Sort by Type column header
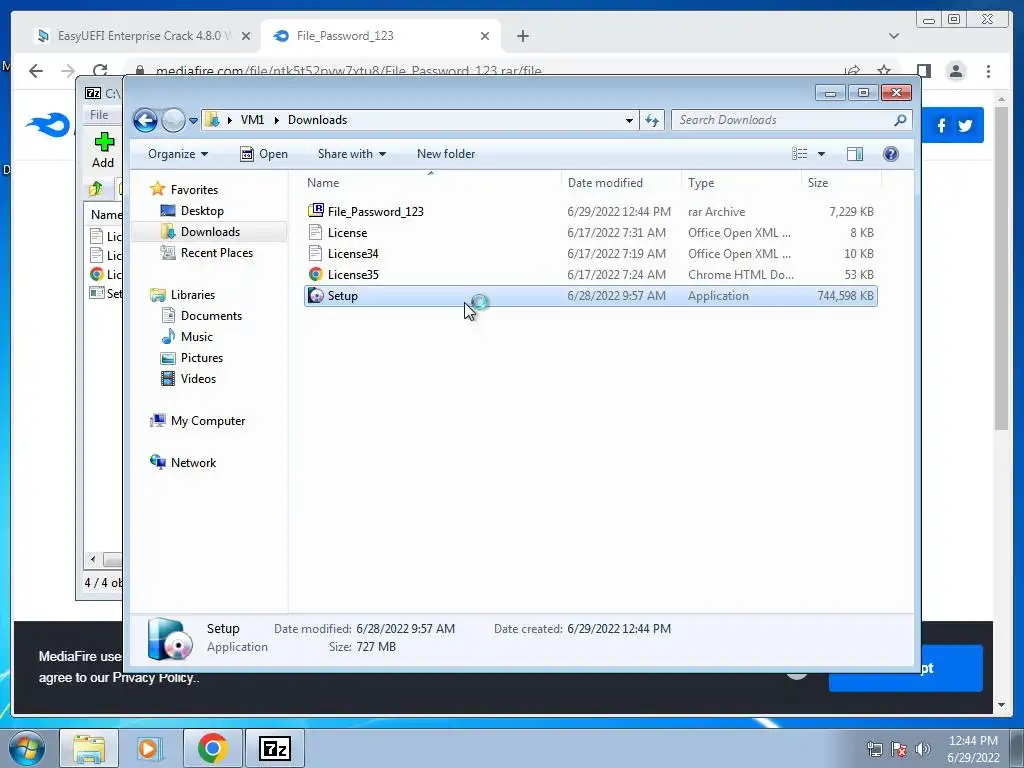This screenshot has width=1024, height=768. tap(741, 183)
